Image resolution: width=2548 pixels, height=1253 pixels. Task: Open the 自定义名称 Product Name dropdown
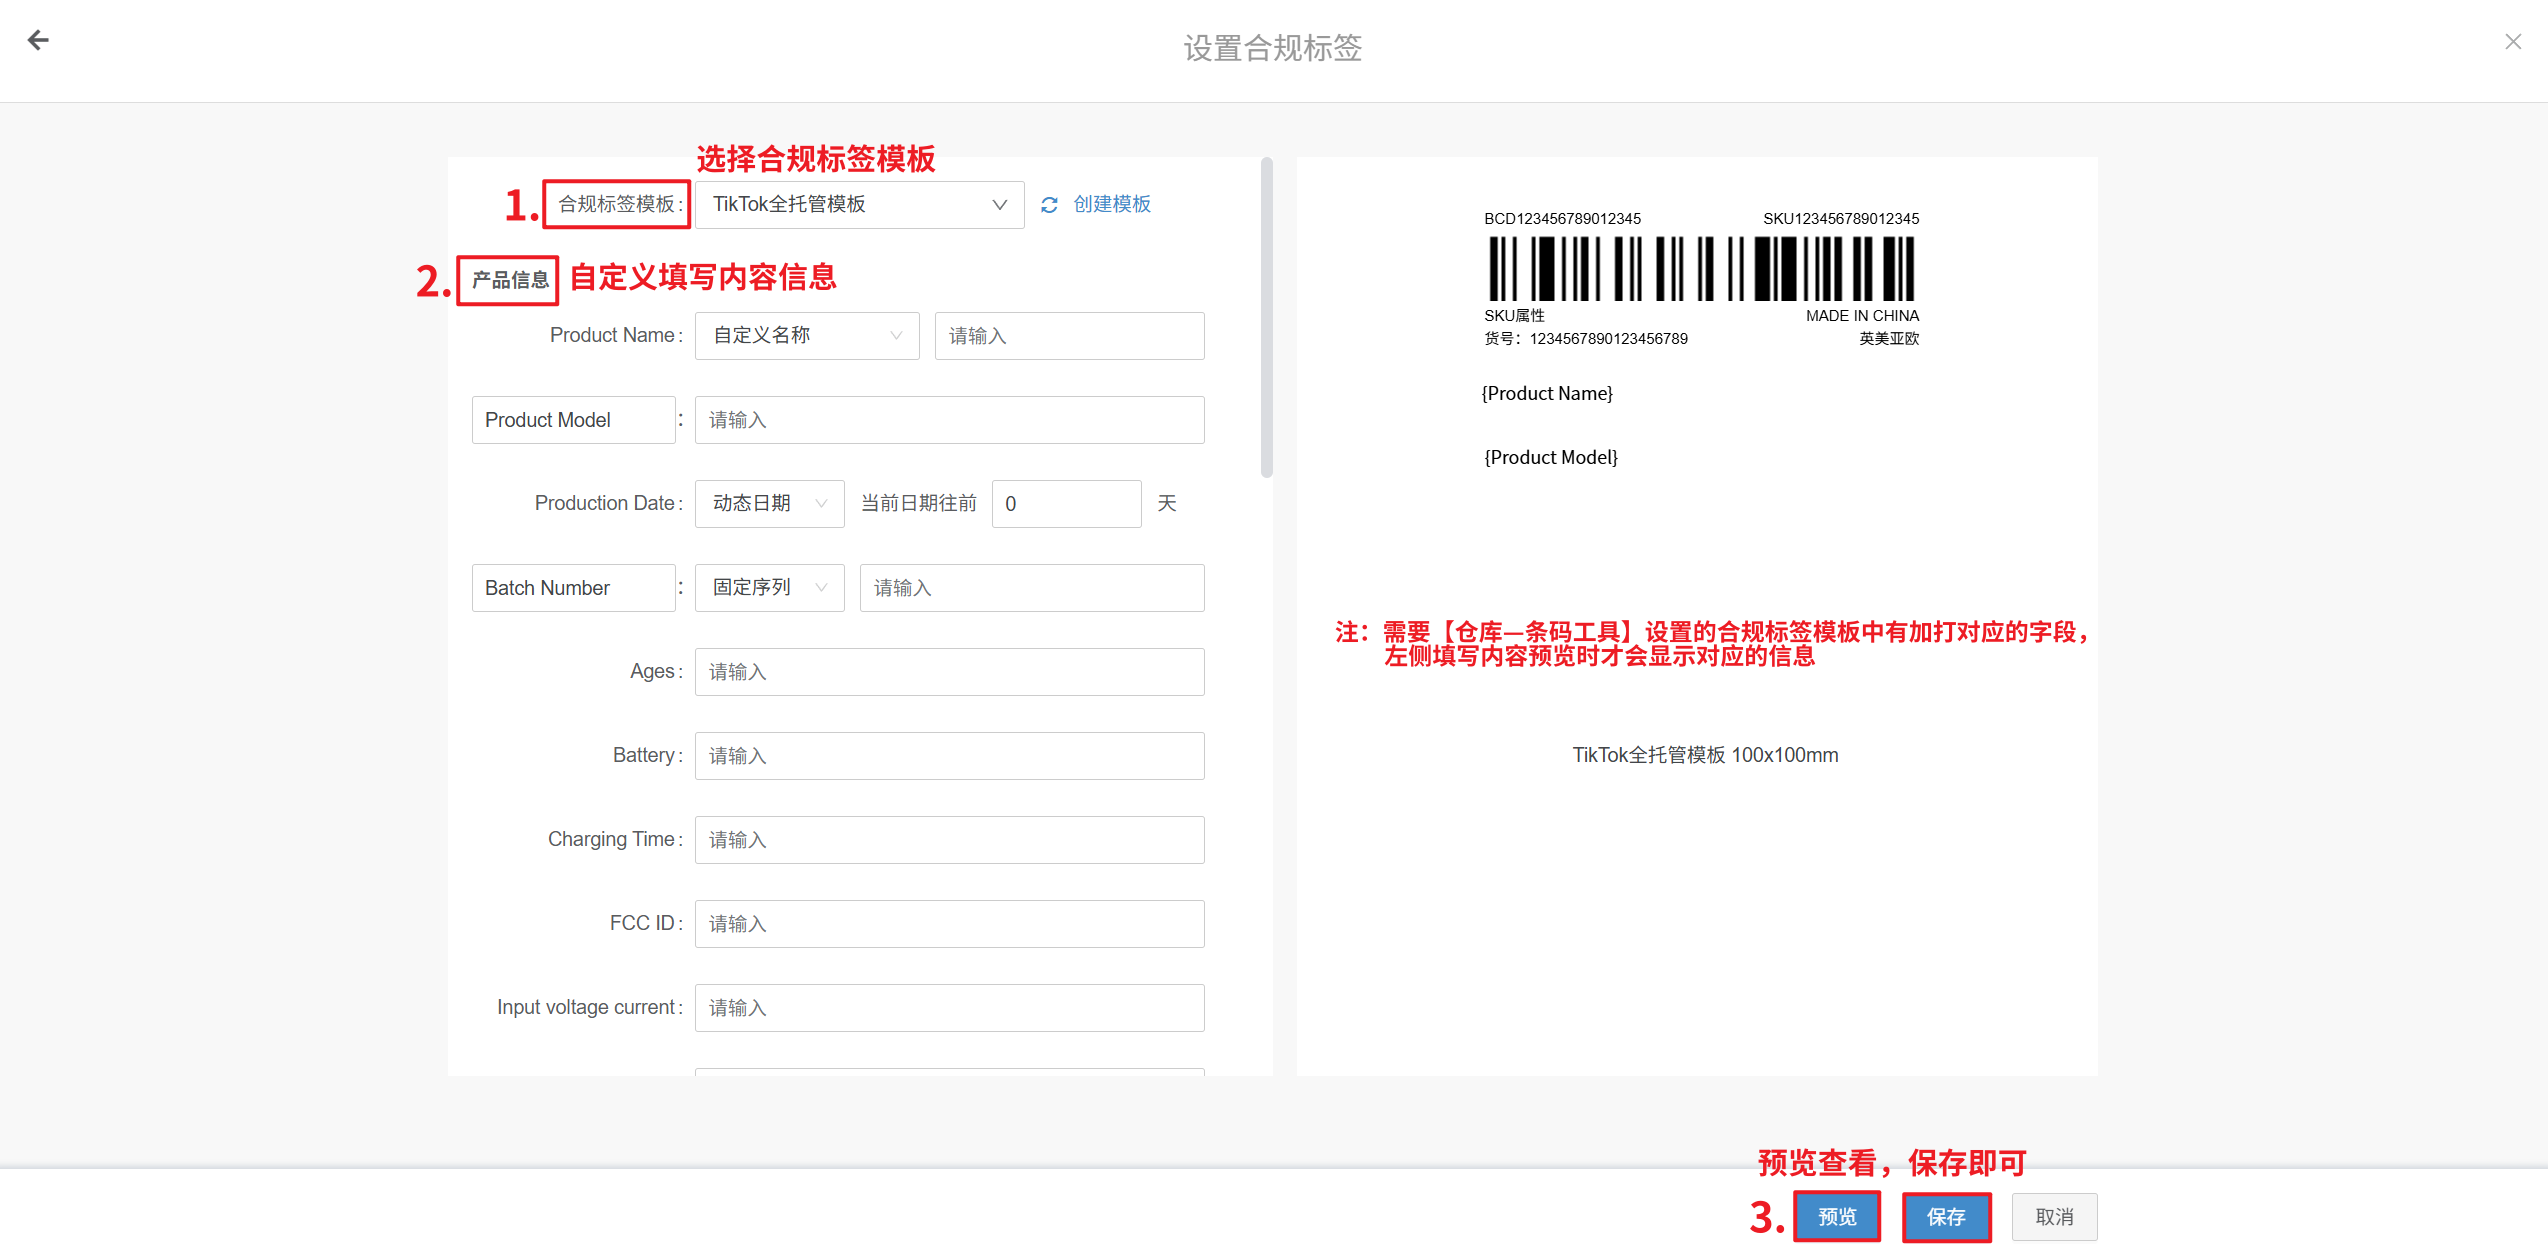(x=806, y=336)
